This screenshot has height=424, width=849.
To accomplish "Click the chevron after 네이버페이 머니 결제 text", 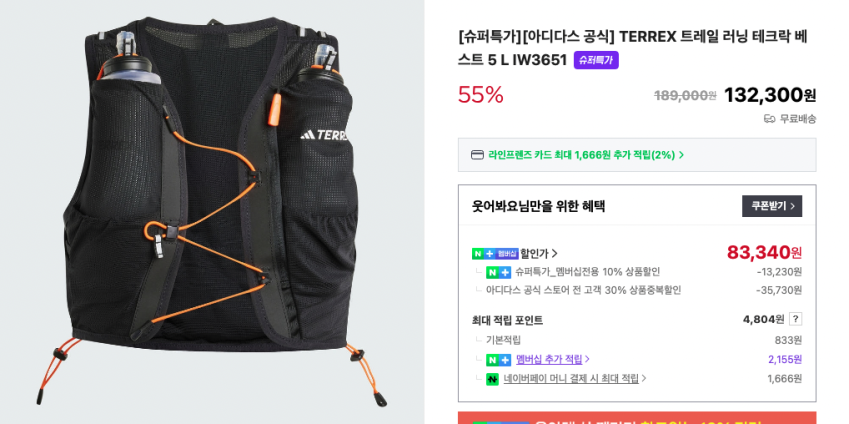I will 644,379.
